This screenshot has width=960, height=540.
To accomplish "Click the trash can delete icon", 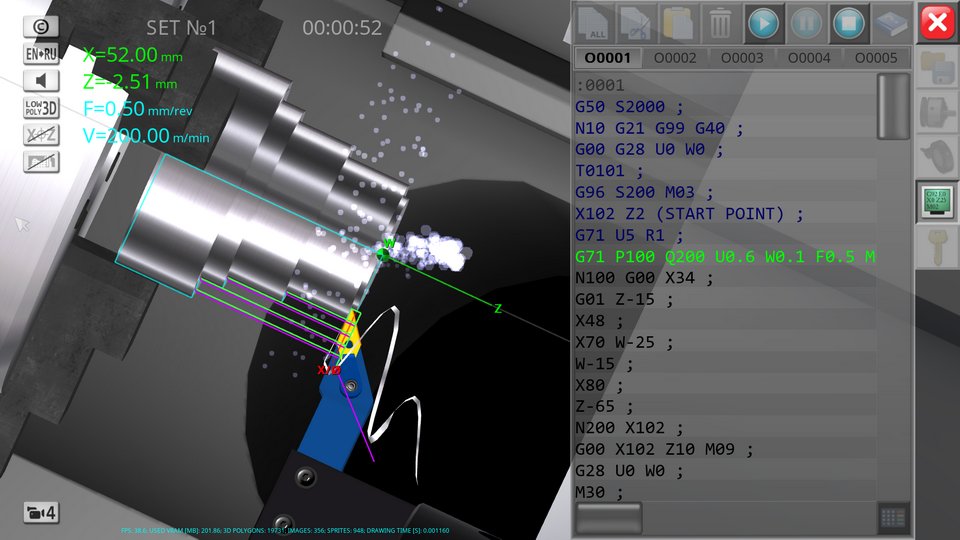I will (720, 22).
